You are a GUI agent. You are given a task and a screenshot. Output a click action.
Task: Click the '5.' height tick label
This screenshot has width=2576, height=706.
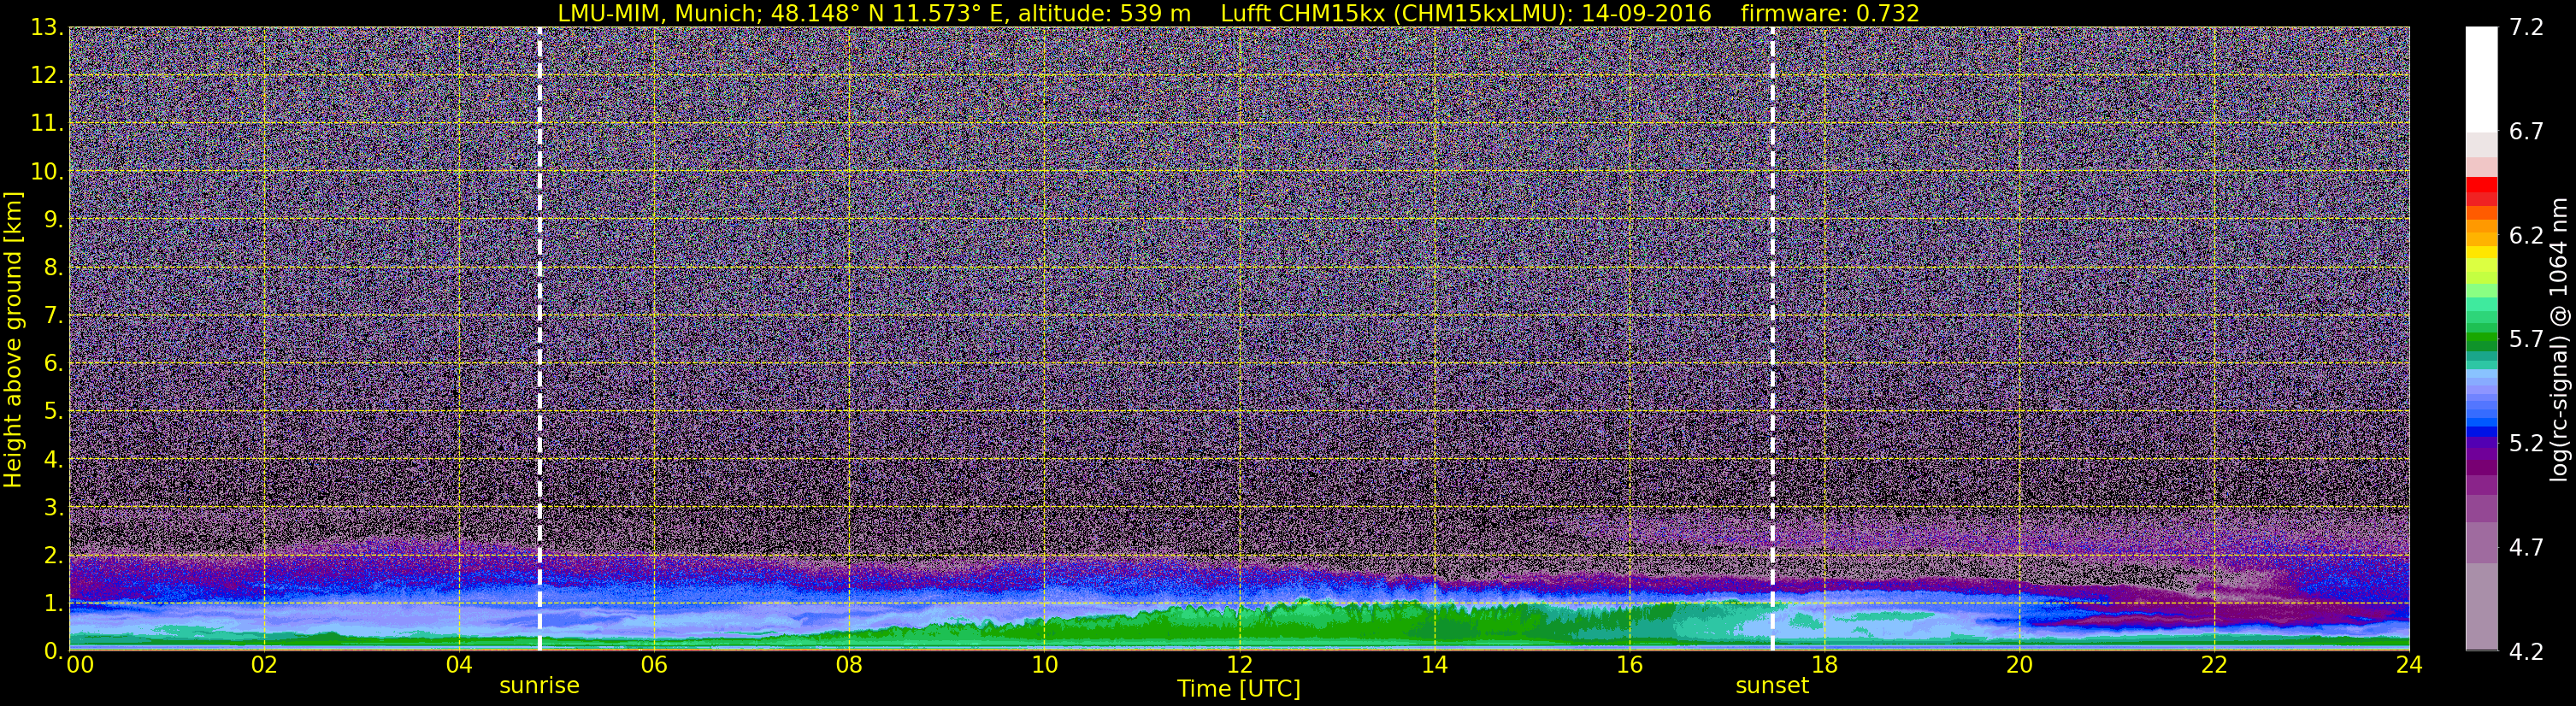point(53,411)
